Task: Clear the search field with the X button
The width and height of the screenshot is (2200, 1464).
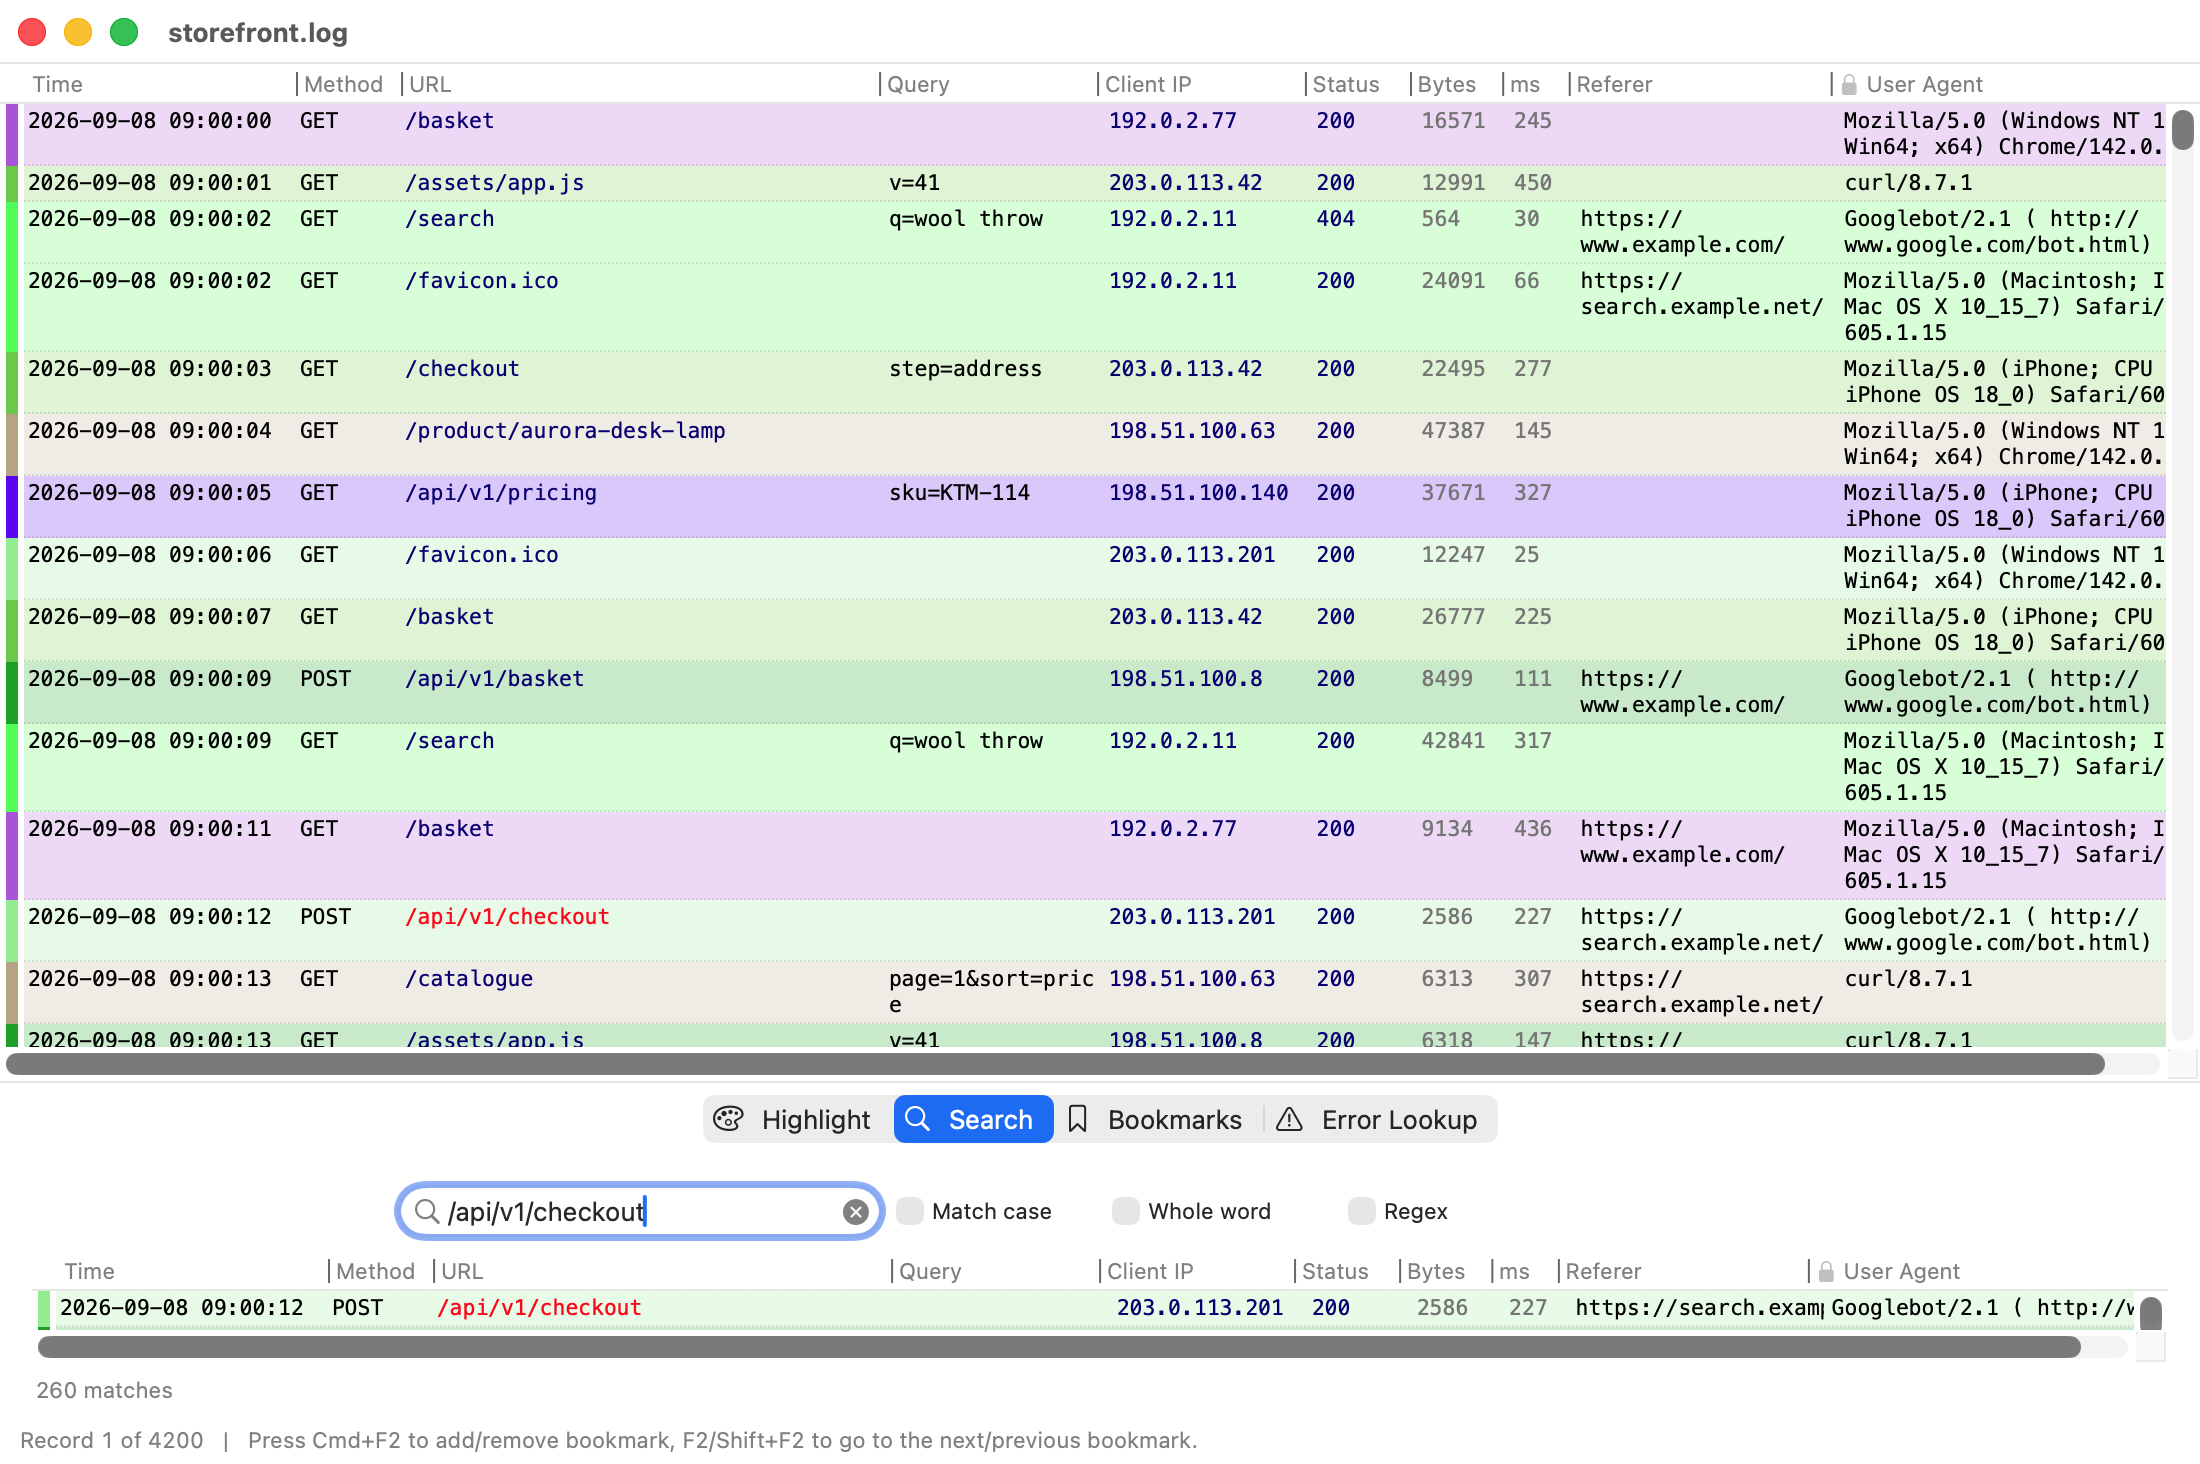Action: coord(855,1212)
